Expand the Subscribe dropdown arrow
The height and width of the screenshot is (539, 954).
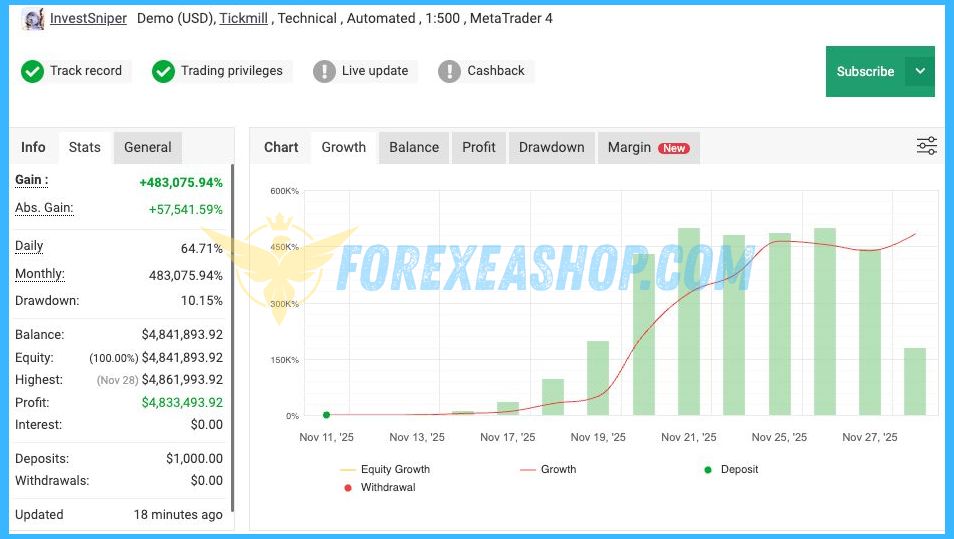click(920, 71)
